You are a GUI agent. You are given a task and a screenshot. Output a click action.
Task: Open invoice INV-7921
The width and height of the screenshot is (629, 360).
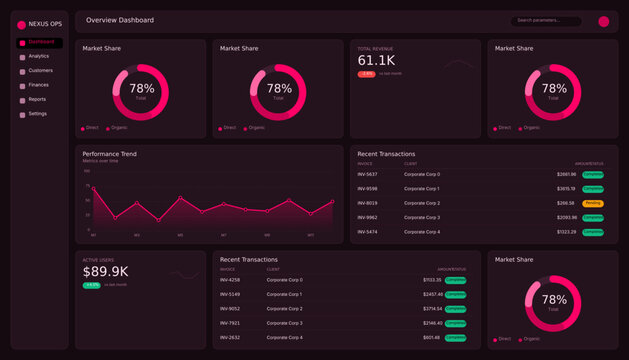(230, 323)
